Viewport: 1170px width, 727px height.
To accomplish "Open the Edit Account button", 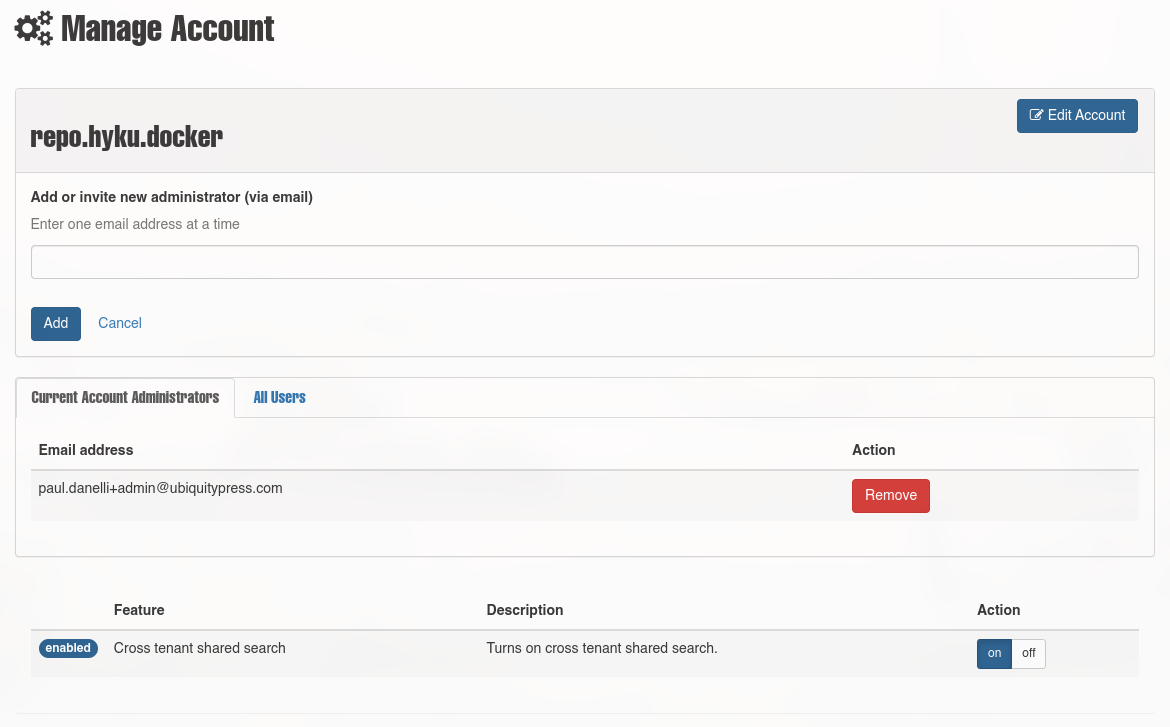I will 1077,116.
